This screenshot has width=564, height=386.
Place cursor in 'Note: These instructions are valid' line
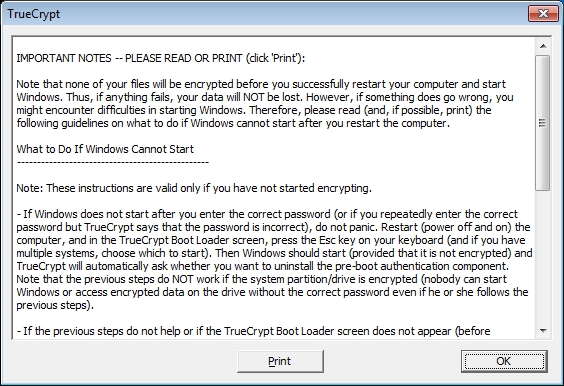click(194, 188)
